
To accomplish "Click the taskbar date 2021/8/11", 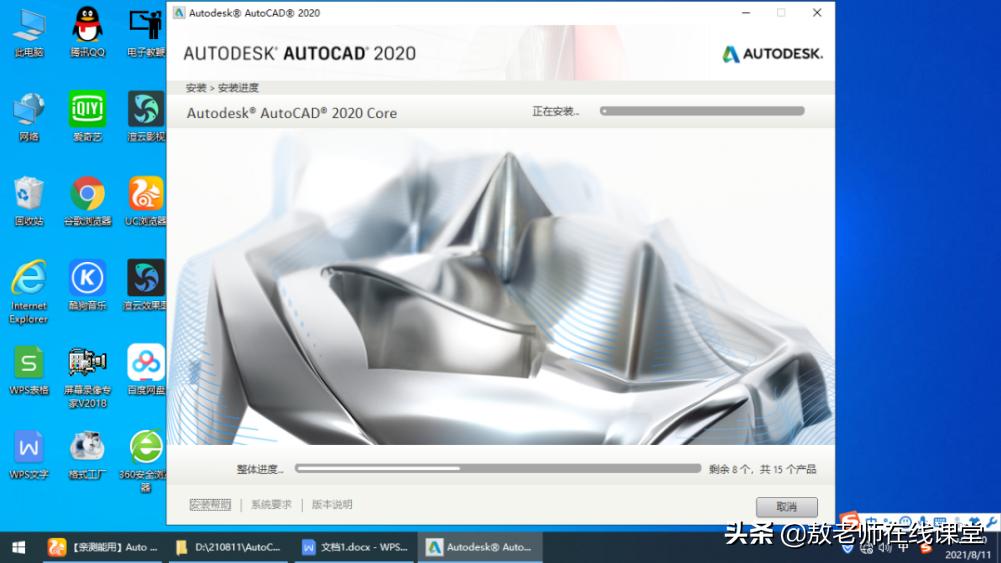I will tap(968, 555).
